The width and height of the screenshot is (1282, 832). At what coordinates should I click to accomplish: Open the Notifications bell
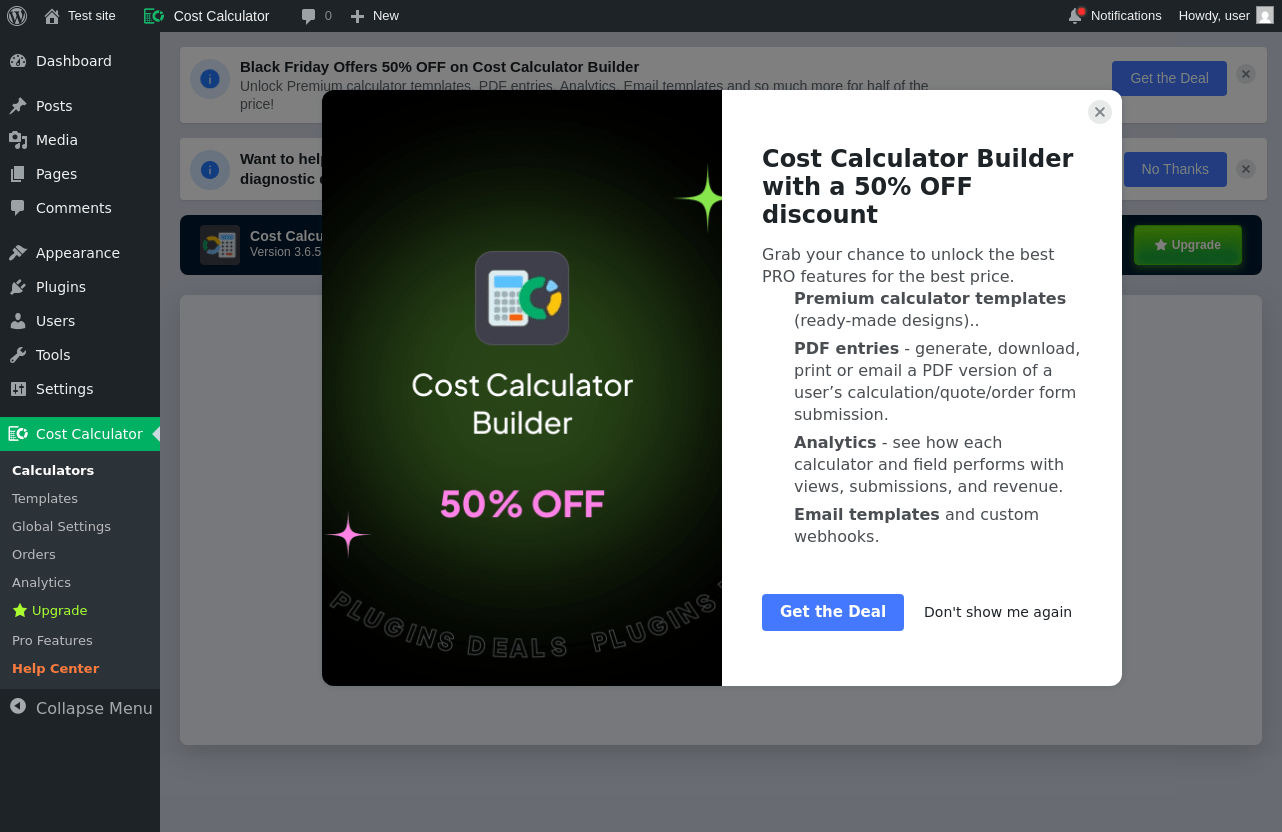1115,16
